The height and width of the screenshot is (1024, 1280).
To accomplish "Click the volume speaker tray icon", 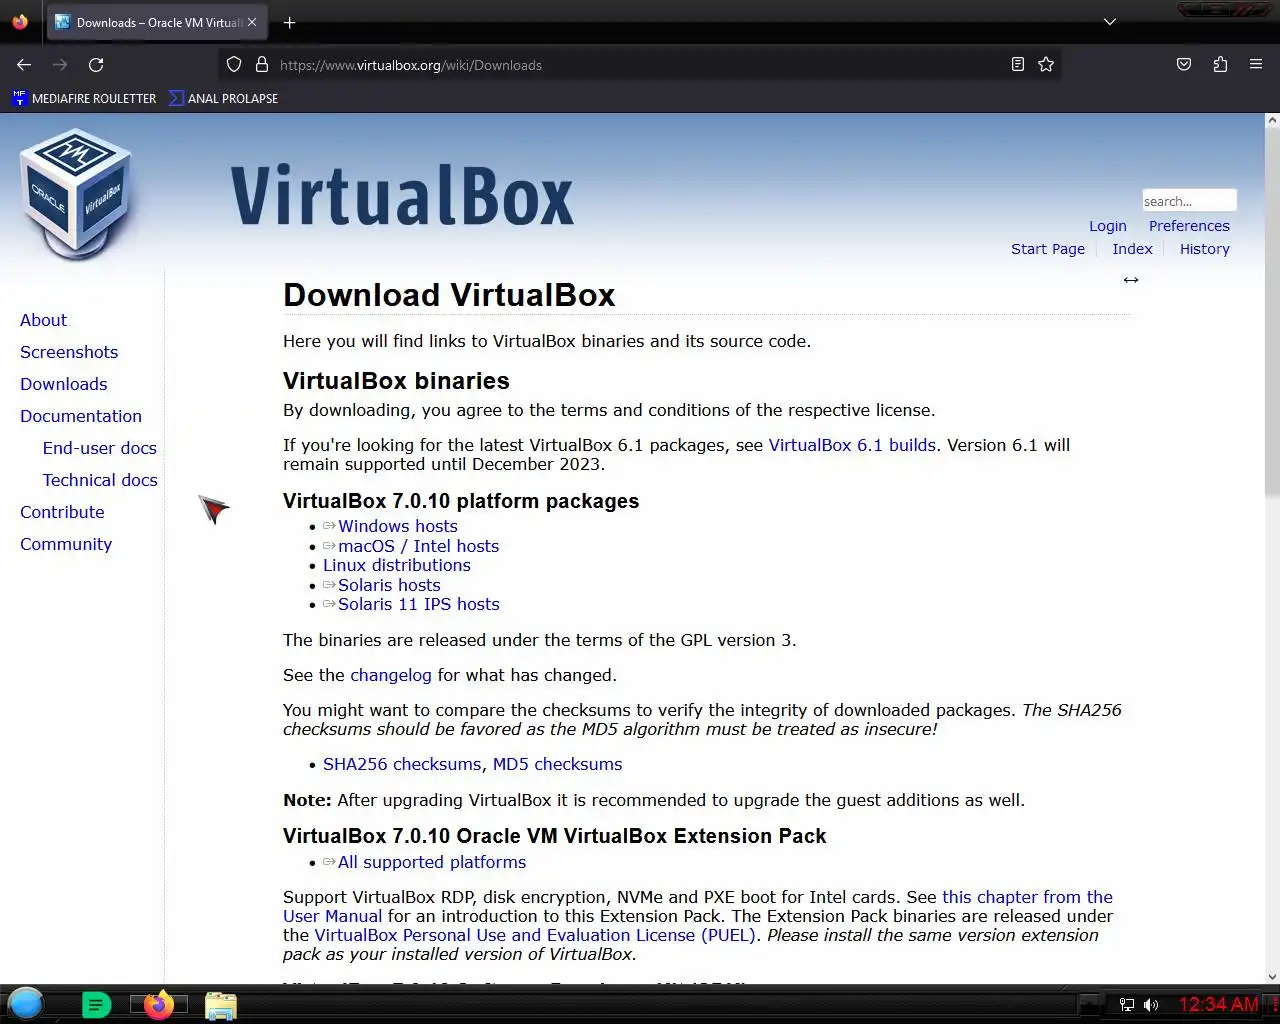I will point(1152,1005).
